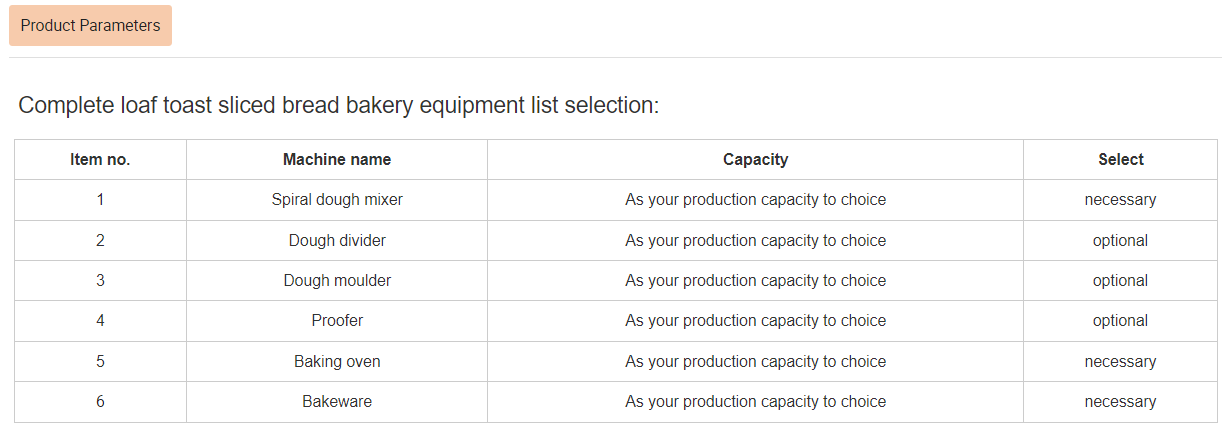
Task: Click 'necessary' in the Spiral dough mixer row
Action: (1120, 200)
